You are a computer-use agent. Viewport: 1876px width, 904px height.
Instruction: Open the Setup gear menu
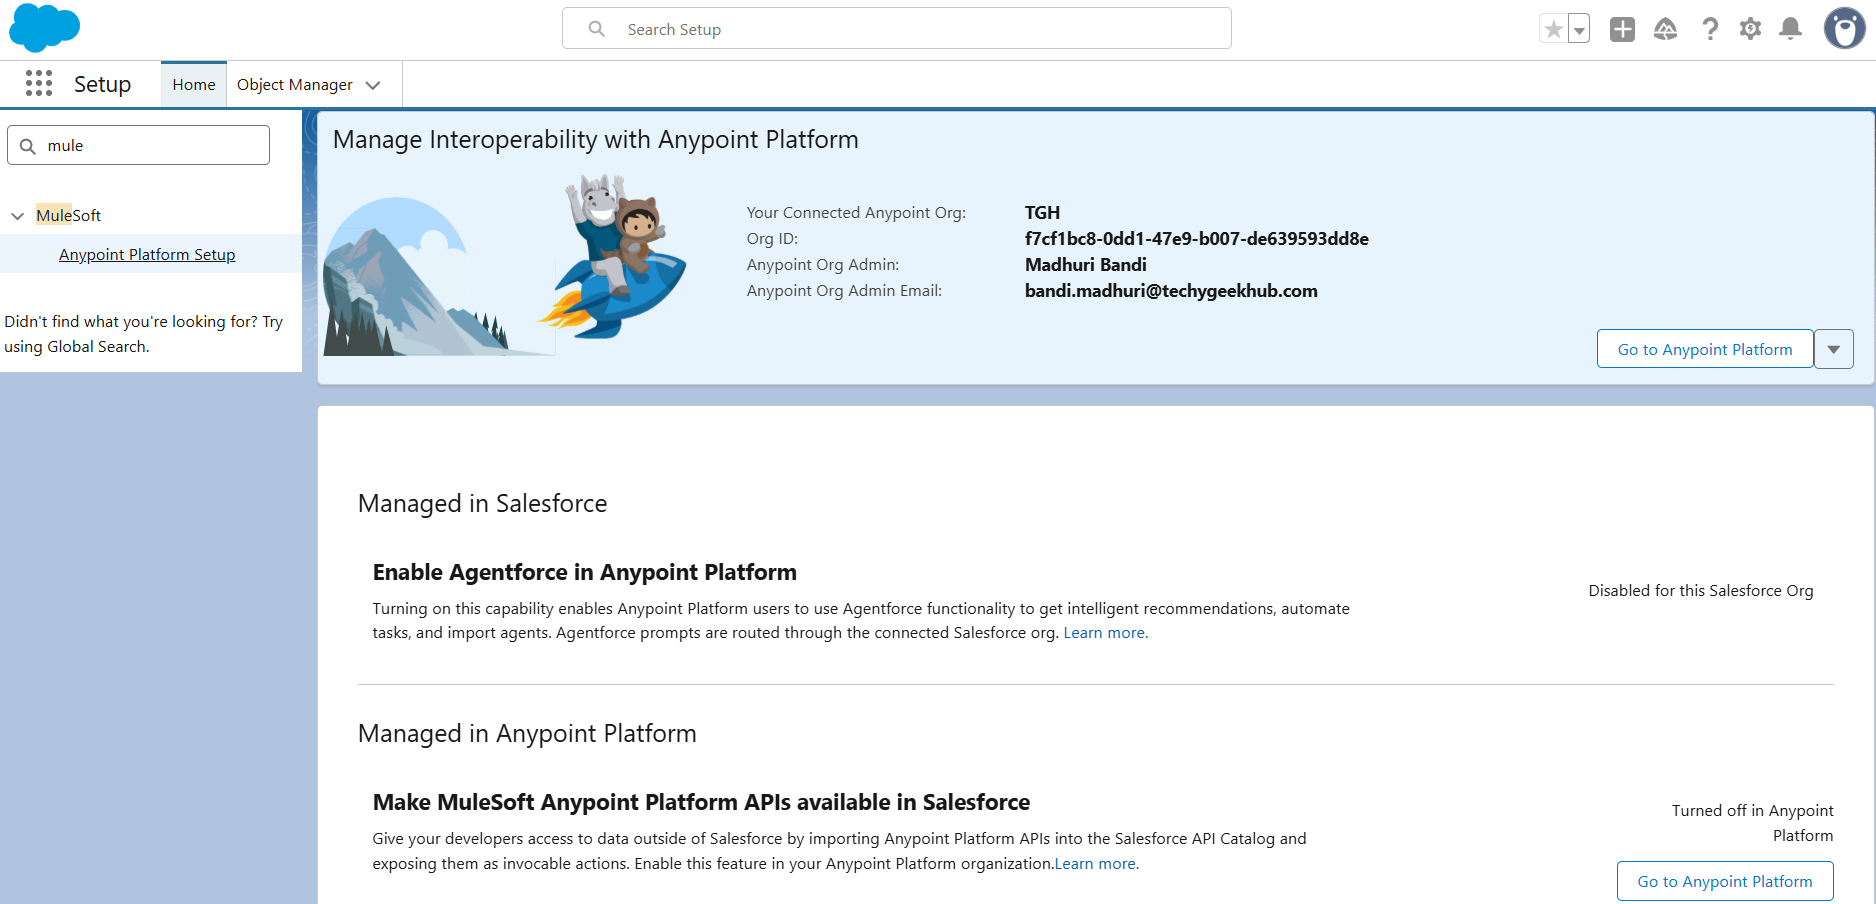point(1750,30)
